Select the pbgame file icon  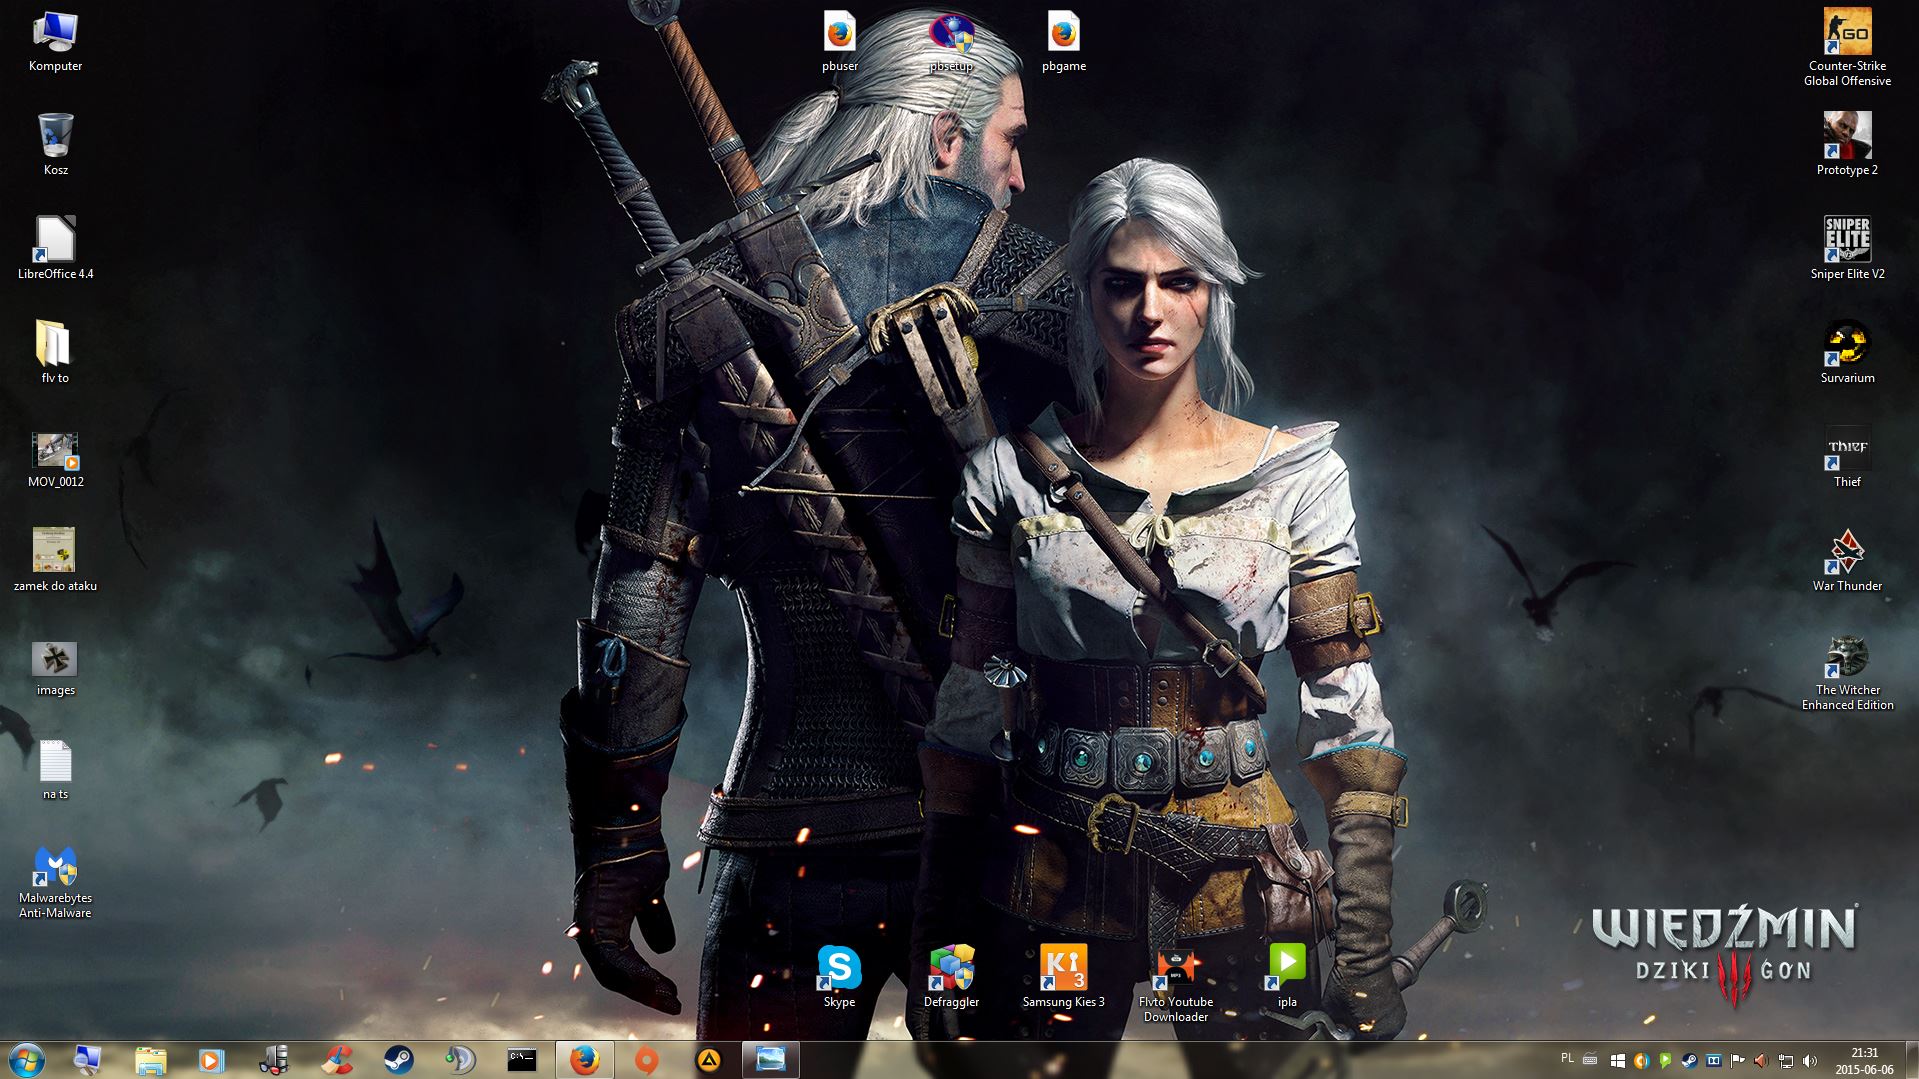coord(1063,42)
